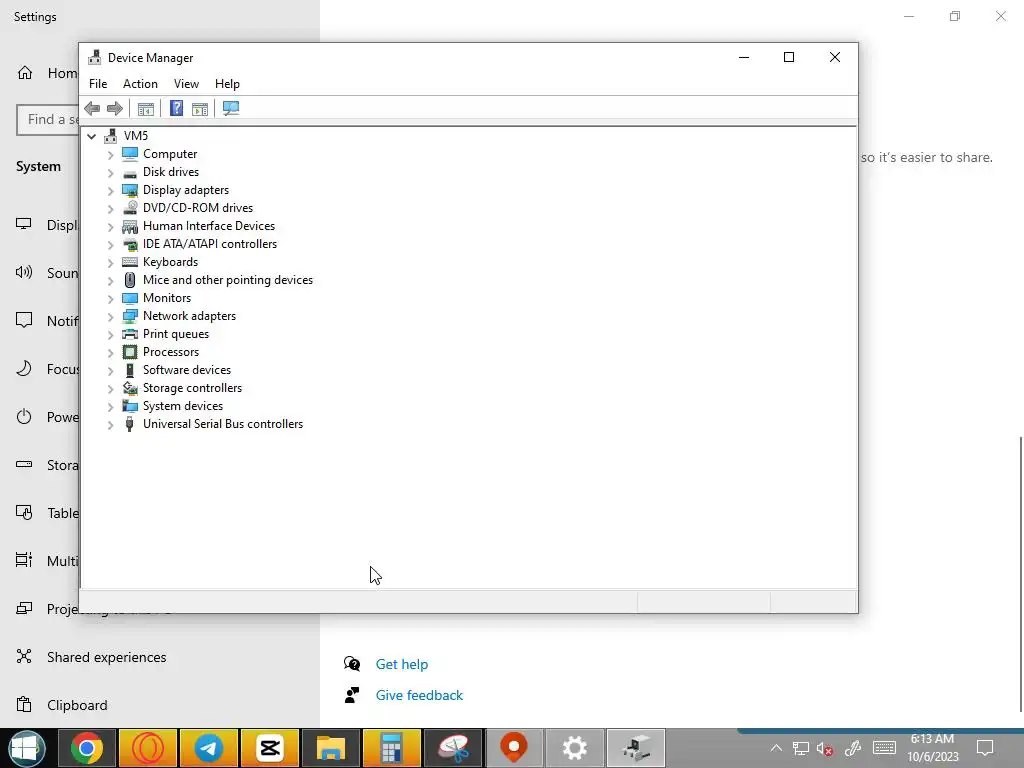Click the Software devices icon
The height and width of the screenshot is (768, 1024).
coord(130,370)
